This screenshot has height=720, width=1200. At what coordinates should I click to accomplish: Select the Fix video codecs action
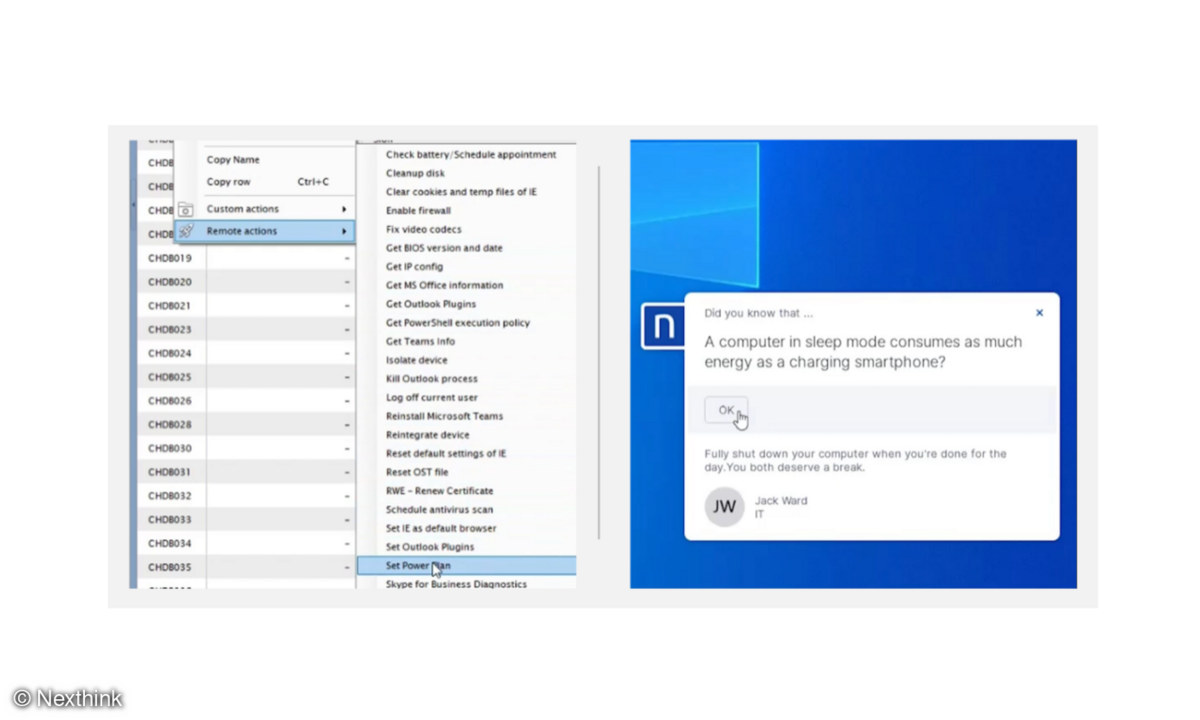424,229
